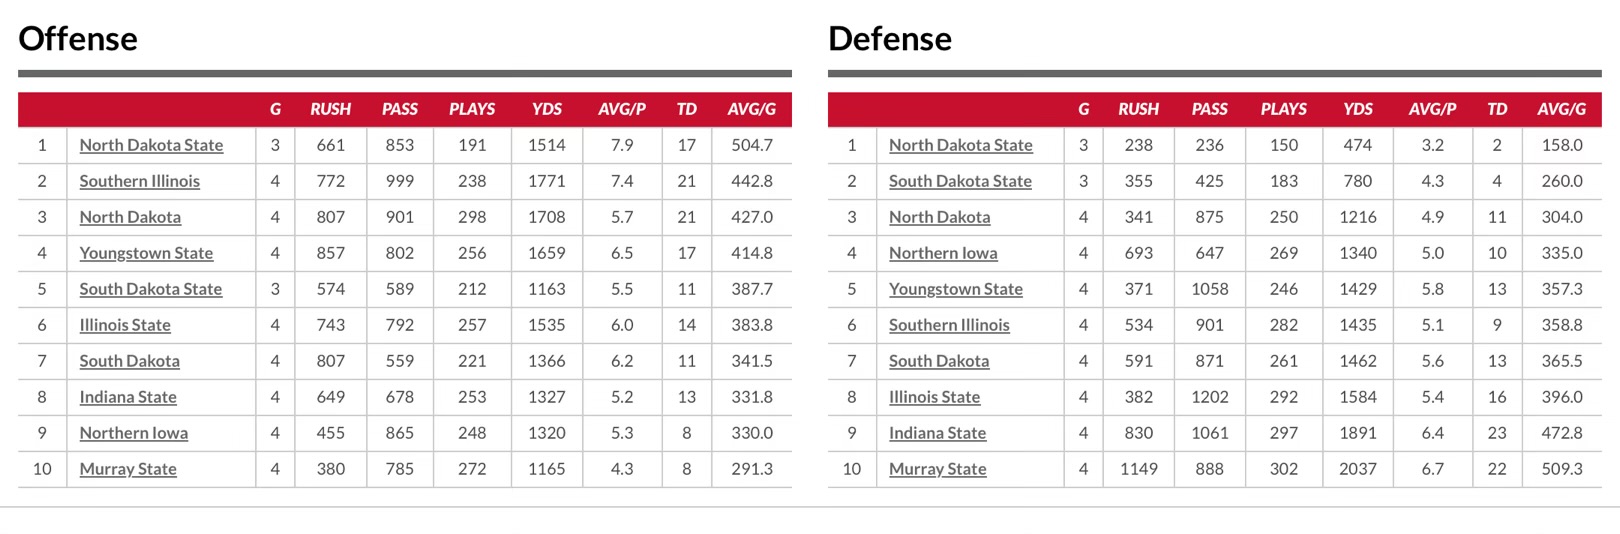Click Illinois State in the Defense table
Viewport: 1620px width, 534px height.
pos(934,397)
